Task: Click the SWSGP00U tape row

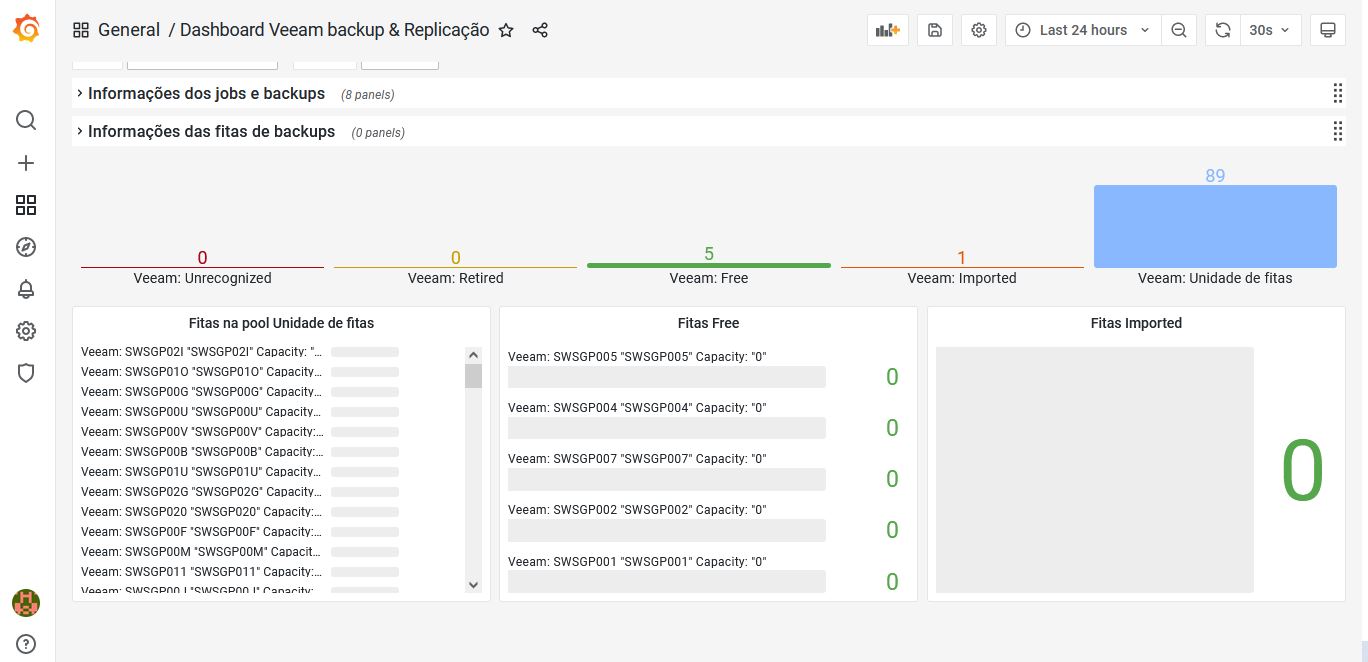Action: [240, 412]
